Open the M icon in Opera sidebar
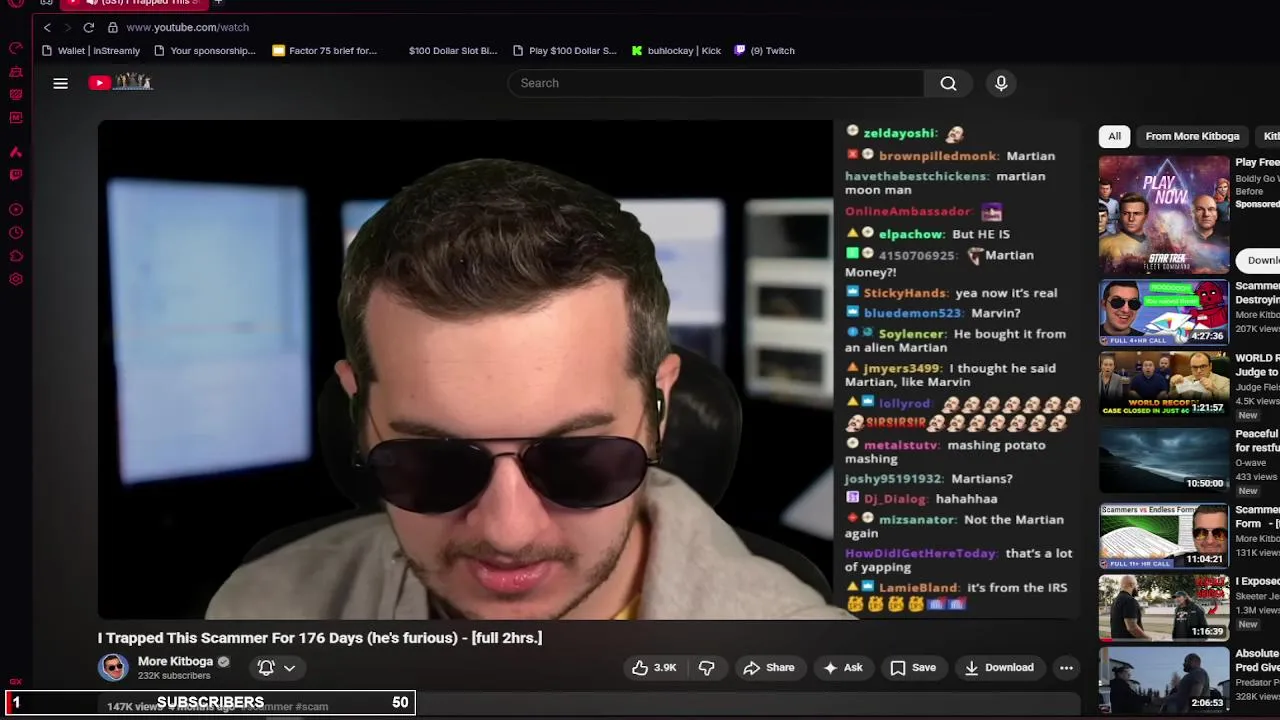Image resolution: width=1280 pixels, height=720 pixels. click(16, 117)
